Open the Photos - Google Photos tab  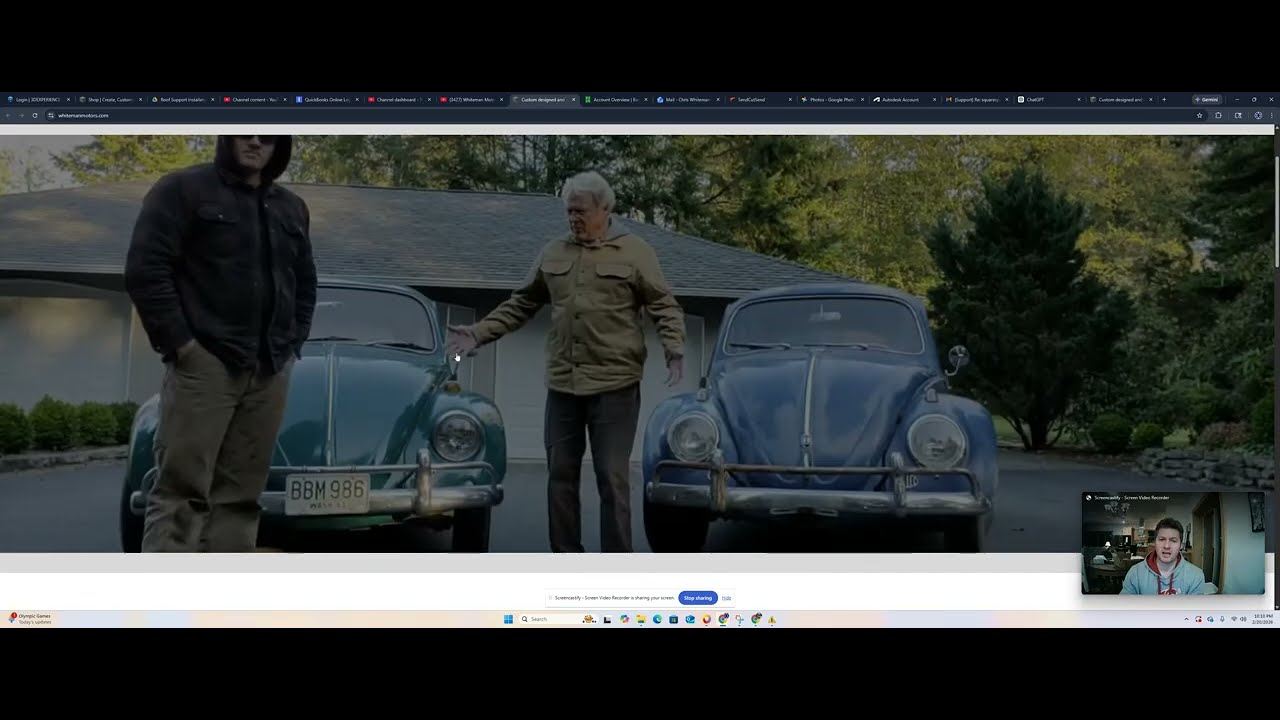point(832,100)
